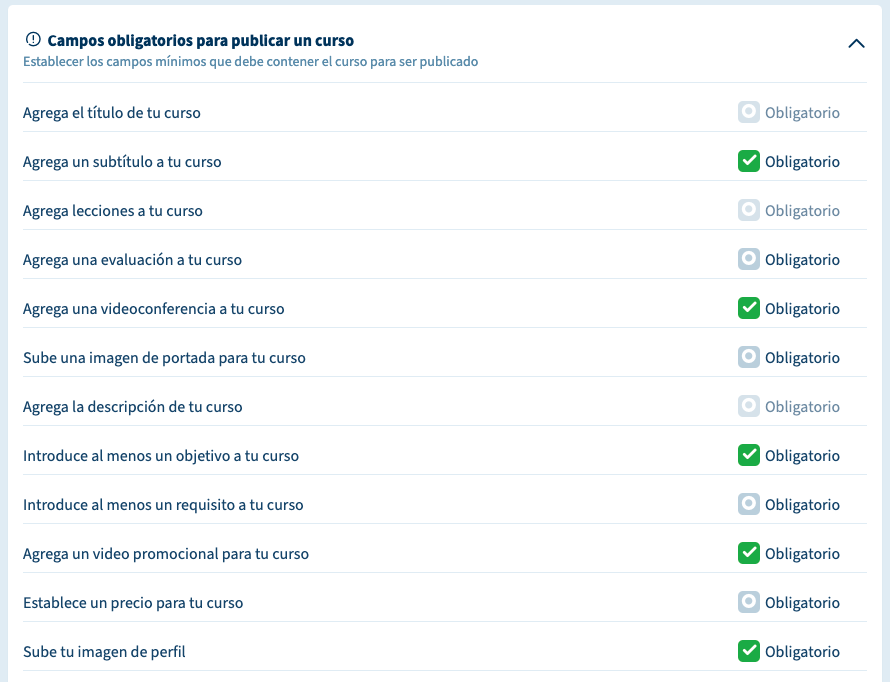Select row text Agrega lecciones a tu curso
Viewport: 890px width, 682px height.
[x=113, y=211]
